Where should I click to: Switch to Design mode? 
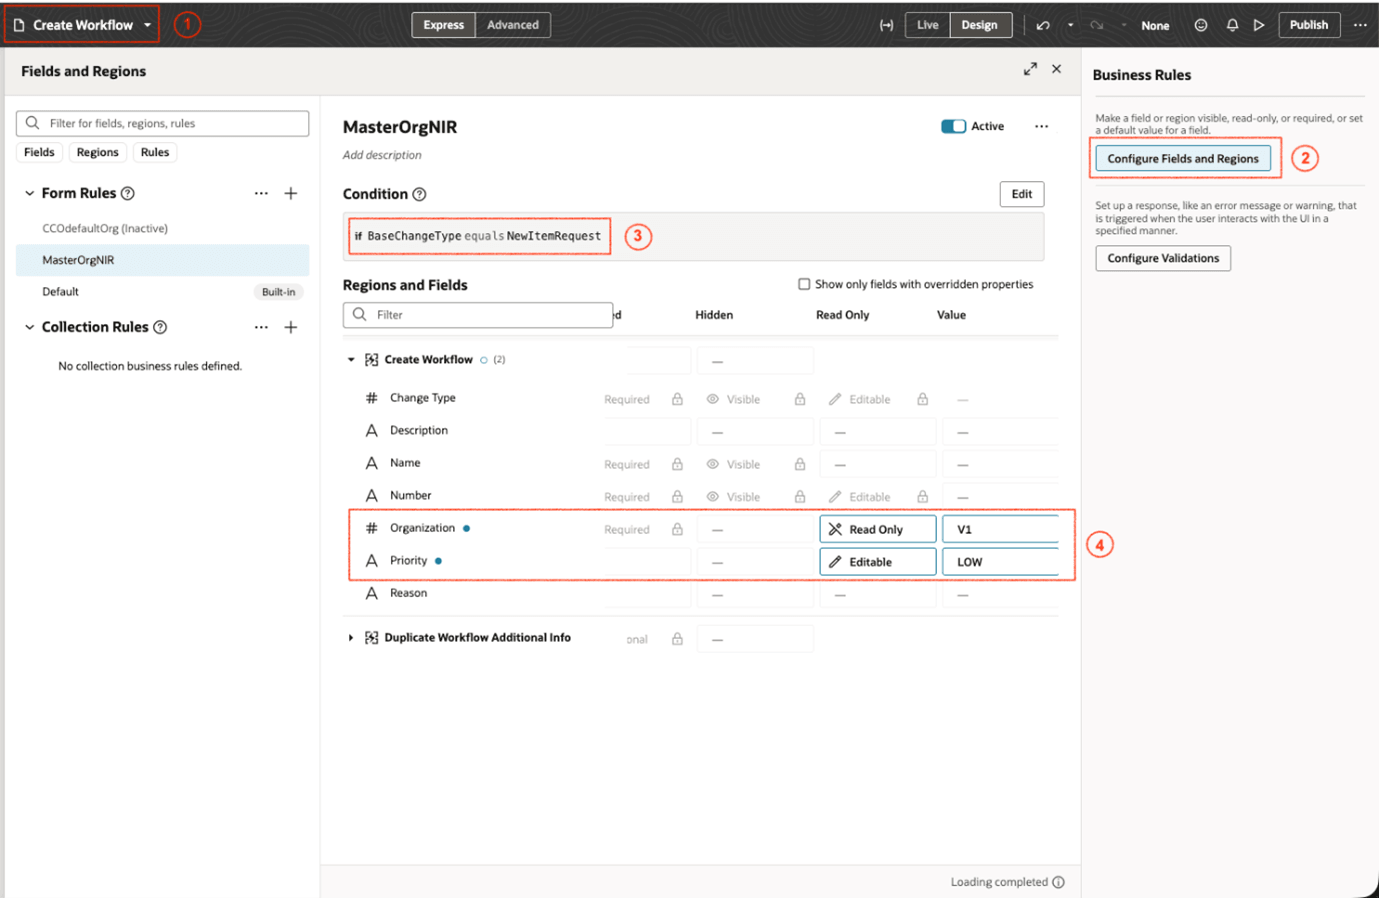980,25
